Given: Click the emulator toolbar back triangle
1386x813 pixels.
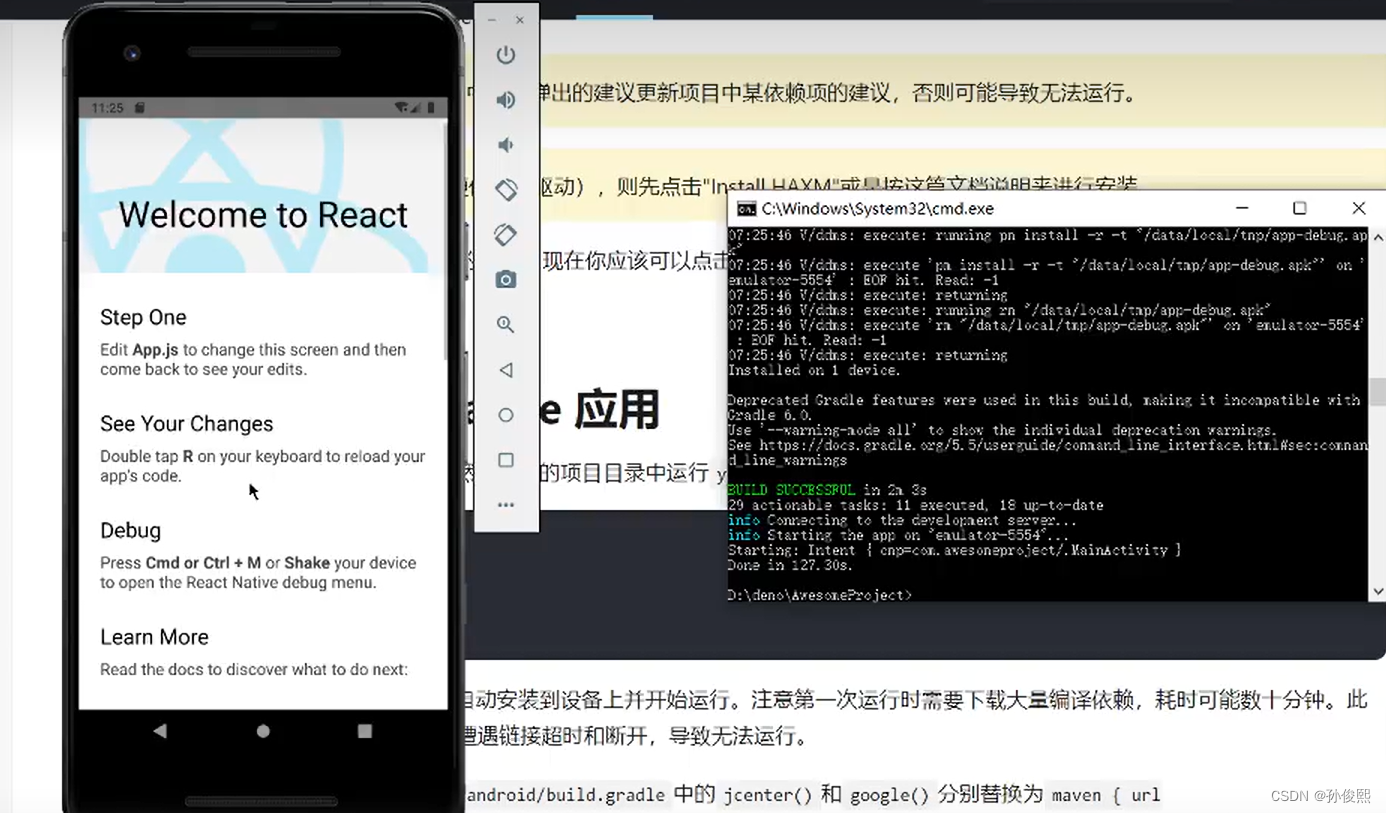Looking at the screenshot, I should tap(506, 370).
